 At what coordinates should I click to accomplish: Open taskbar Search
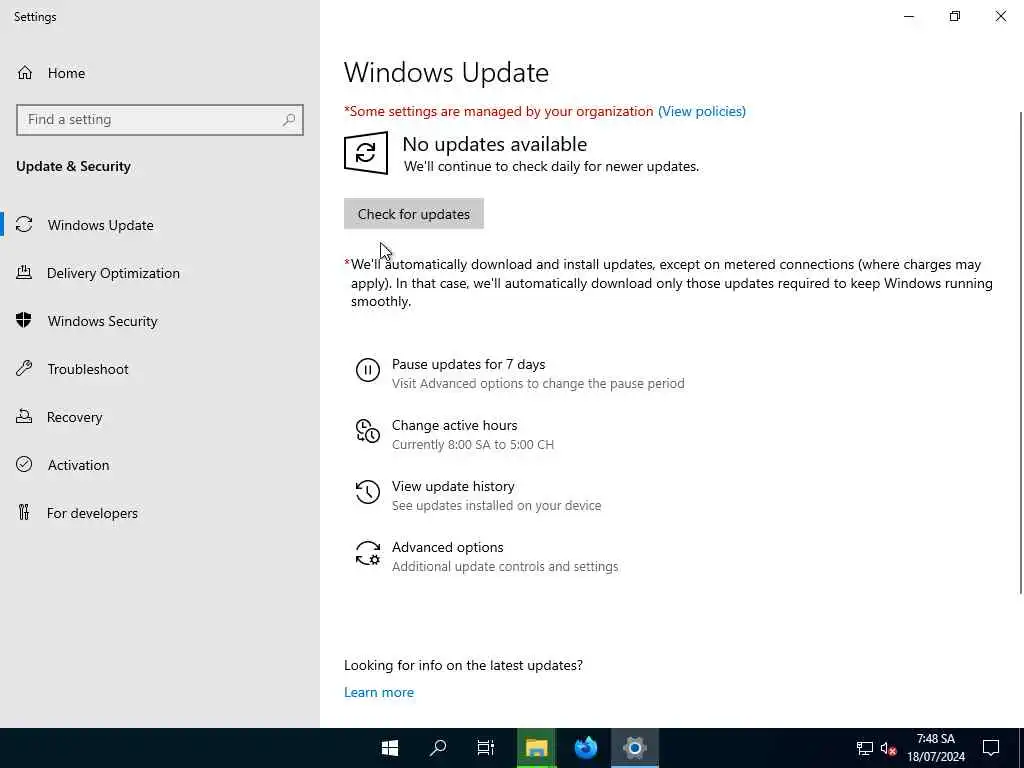point(438,748)
